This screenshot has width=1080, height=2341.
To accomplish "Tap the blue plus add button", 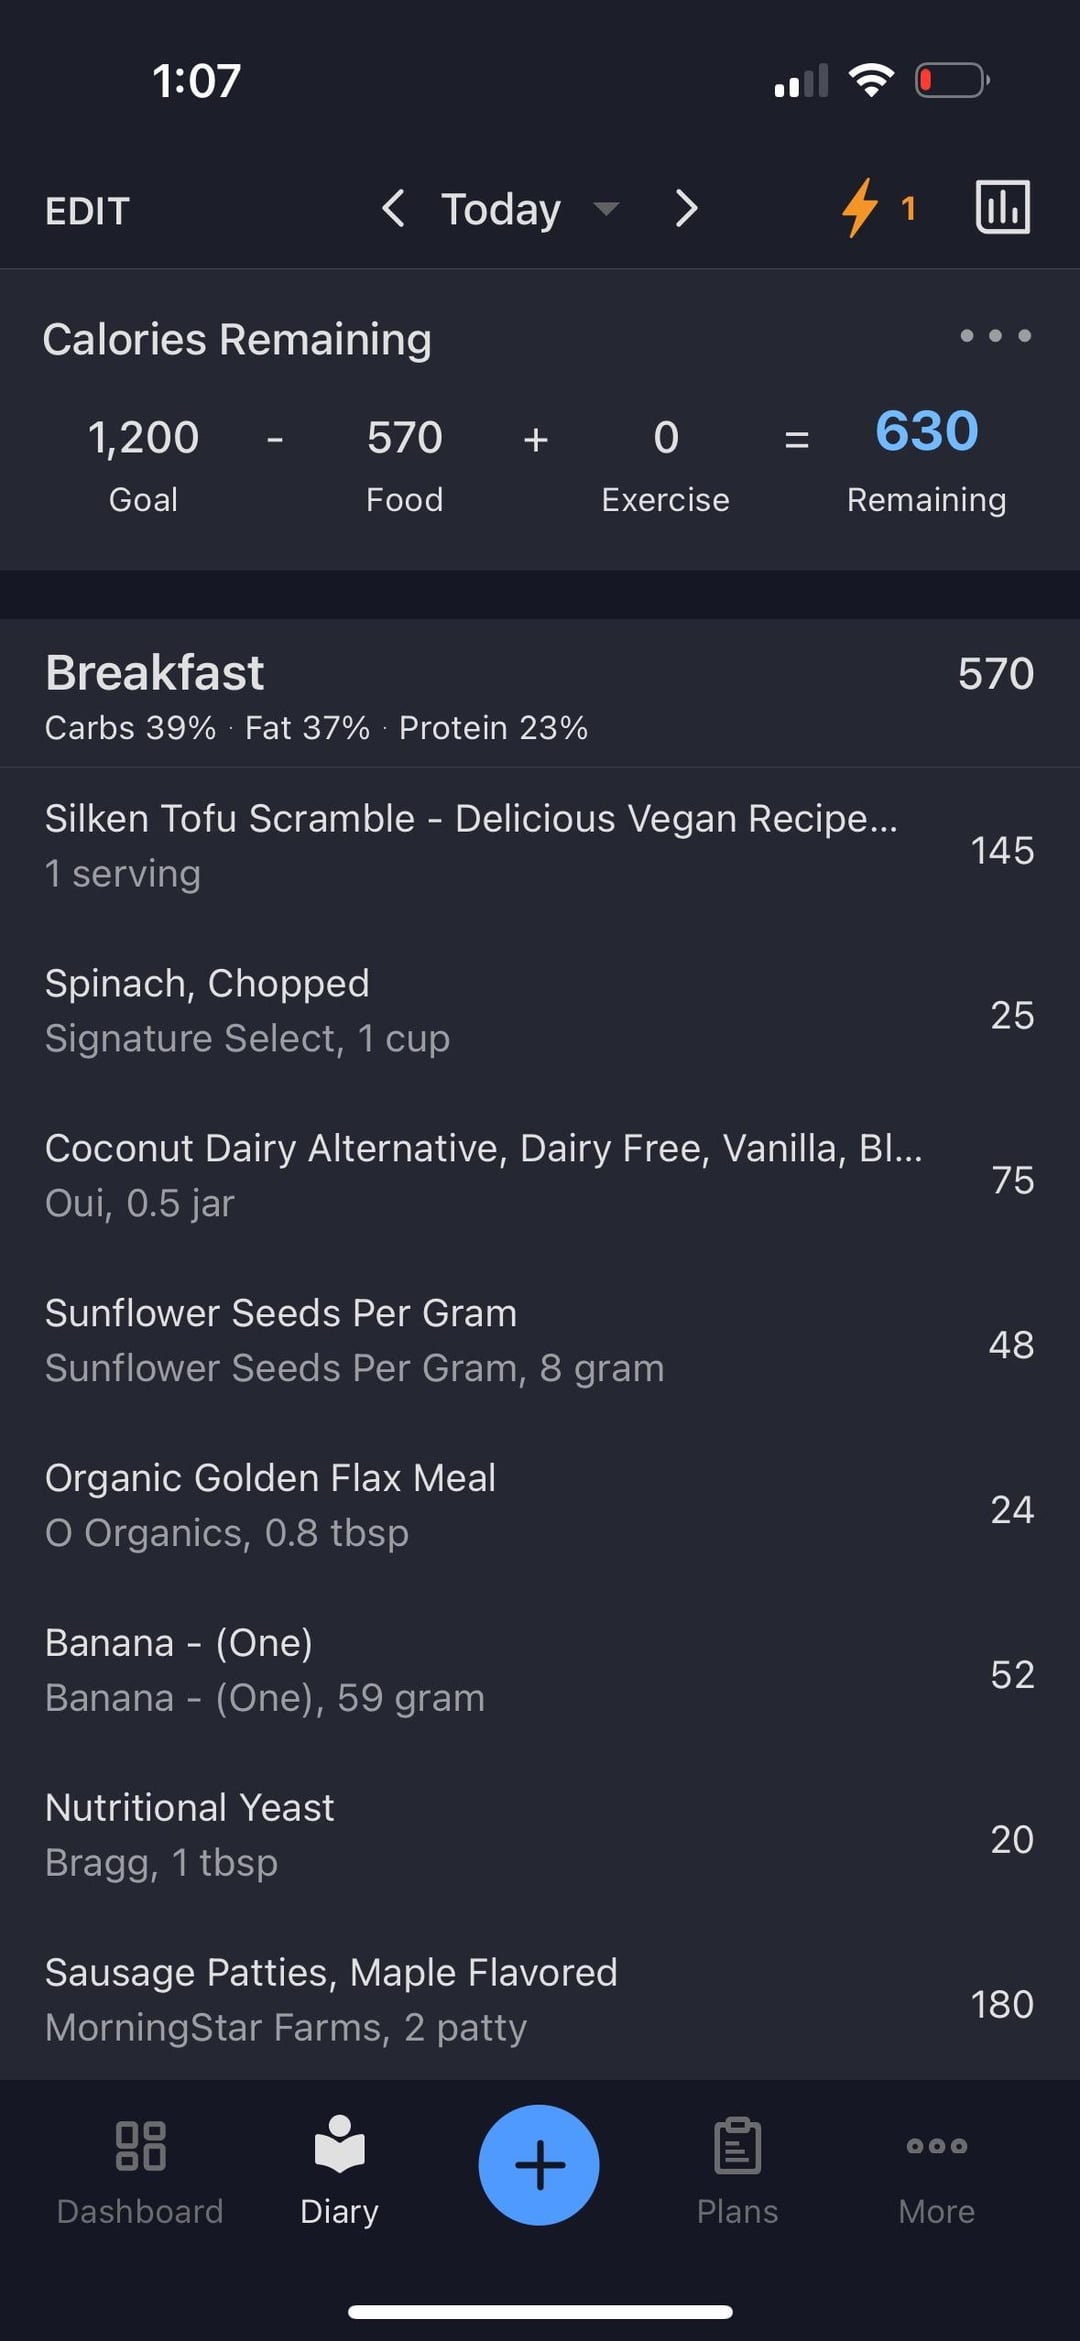I will [x=539, y=2164].
